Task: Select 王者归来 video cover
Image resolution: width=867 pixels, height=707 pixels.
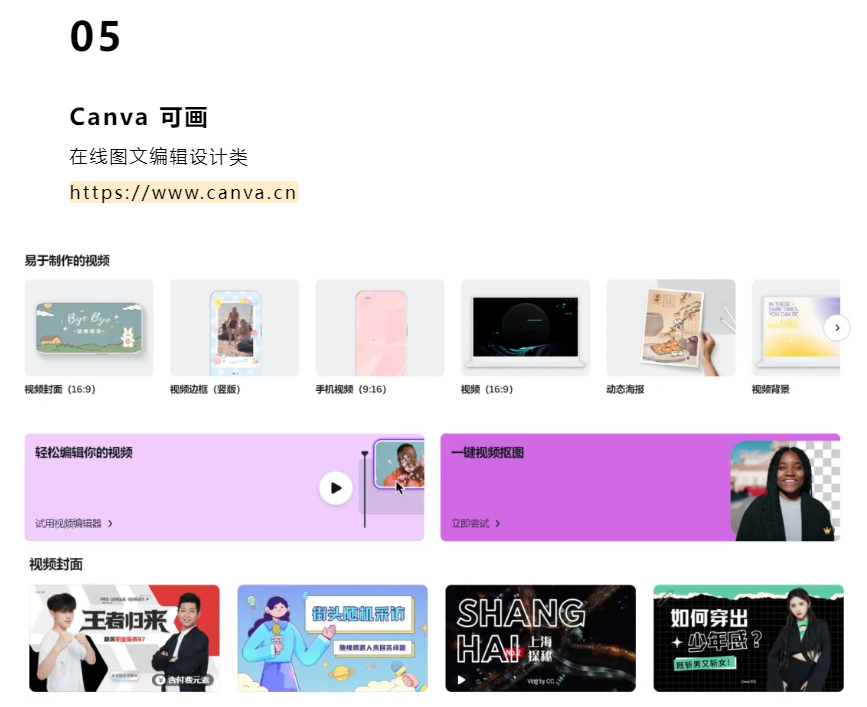Action: (124, 638)
